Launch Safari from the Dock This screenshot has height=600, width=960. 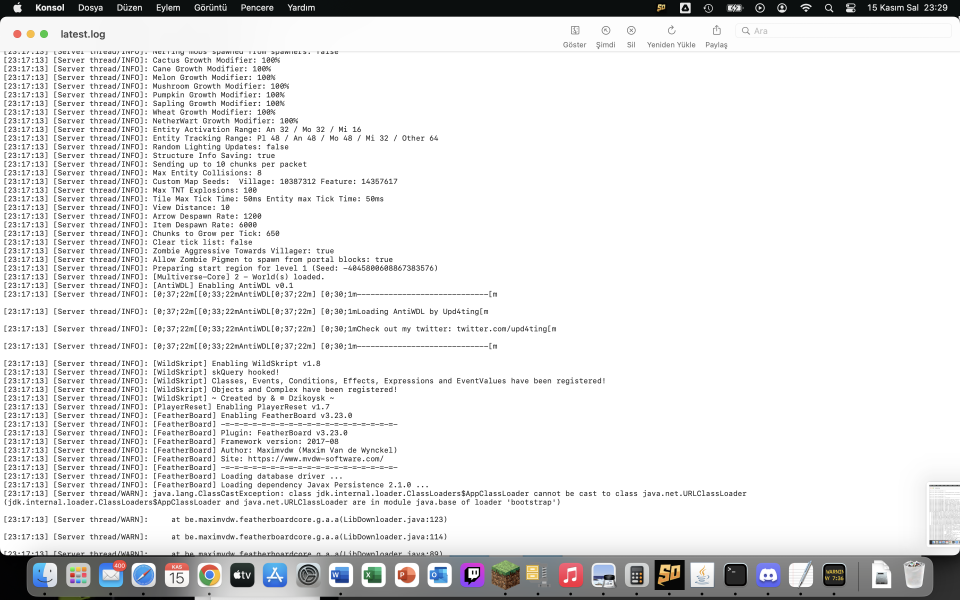click(144, 576)
